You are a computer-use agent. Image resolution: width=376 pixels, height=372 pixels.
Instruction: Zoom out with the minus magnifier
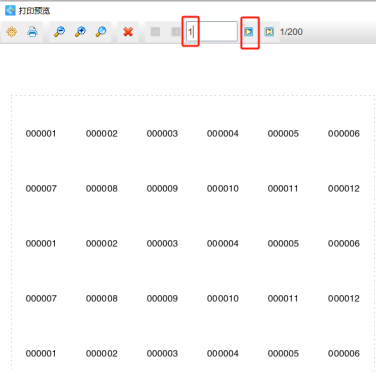pos(59,32)
